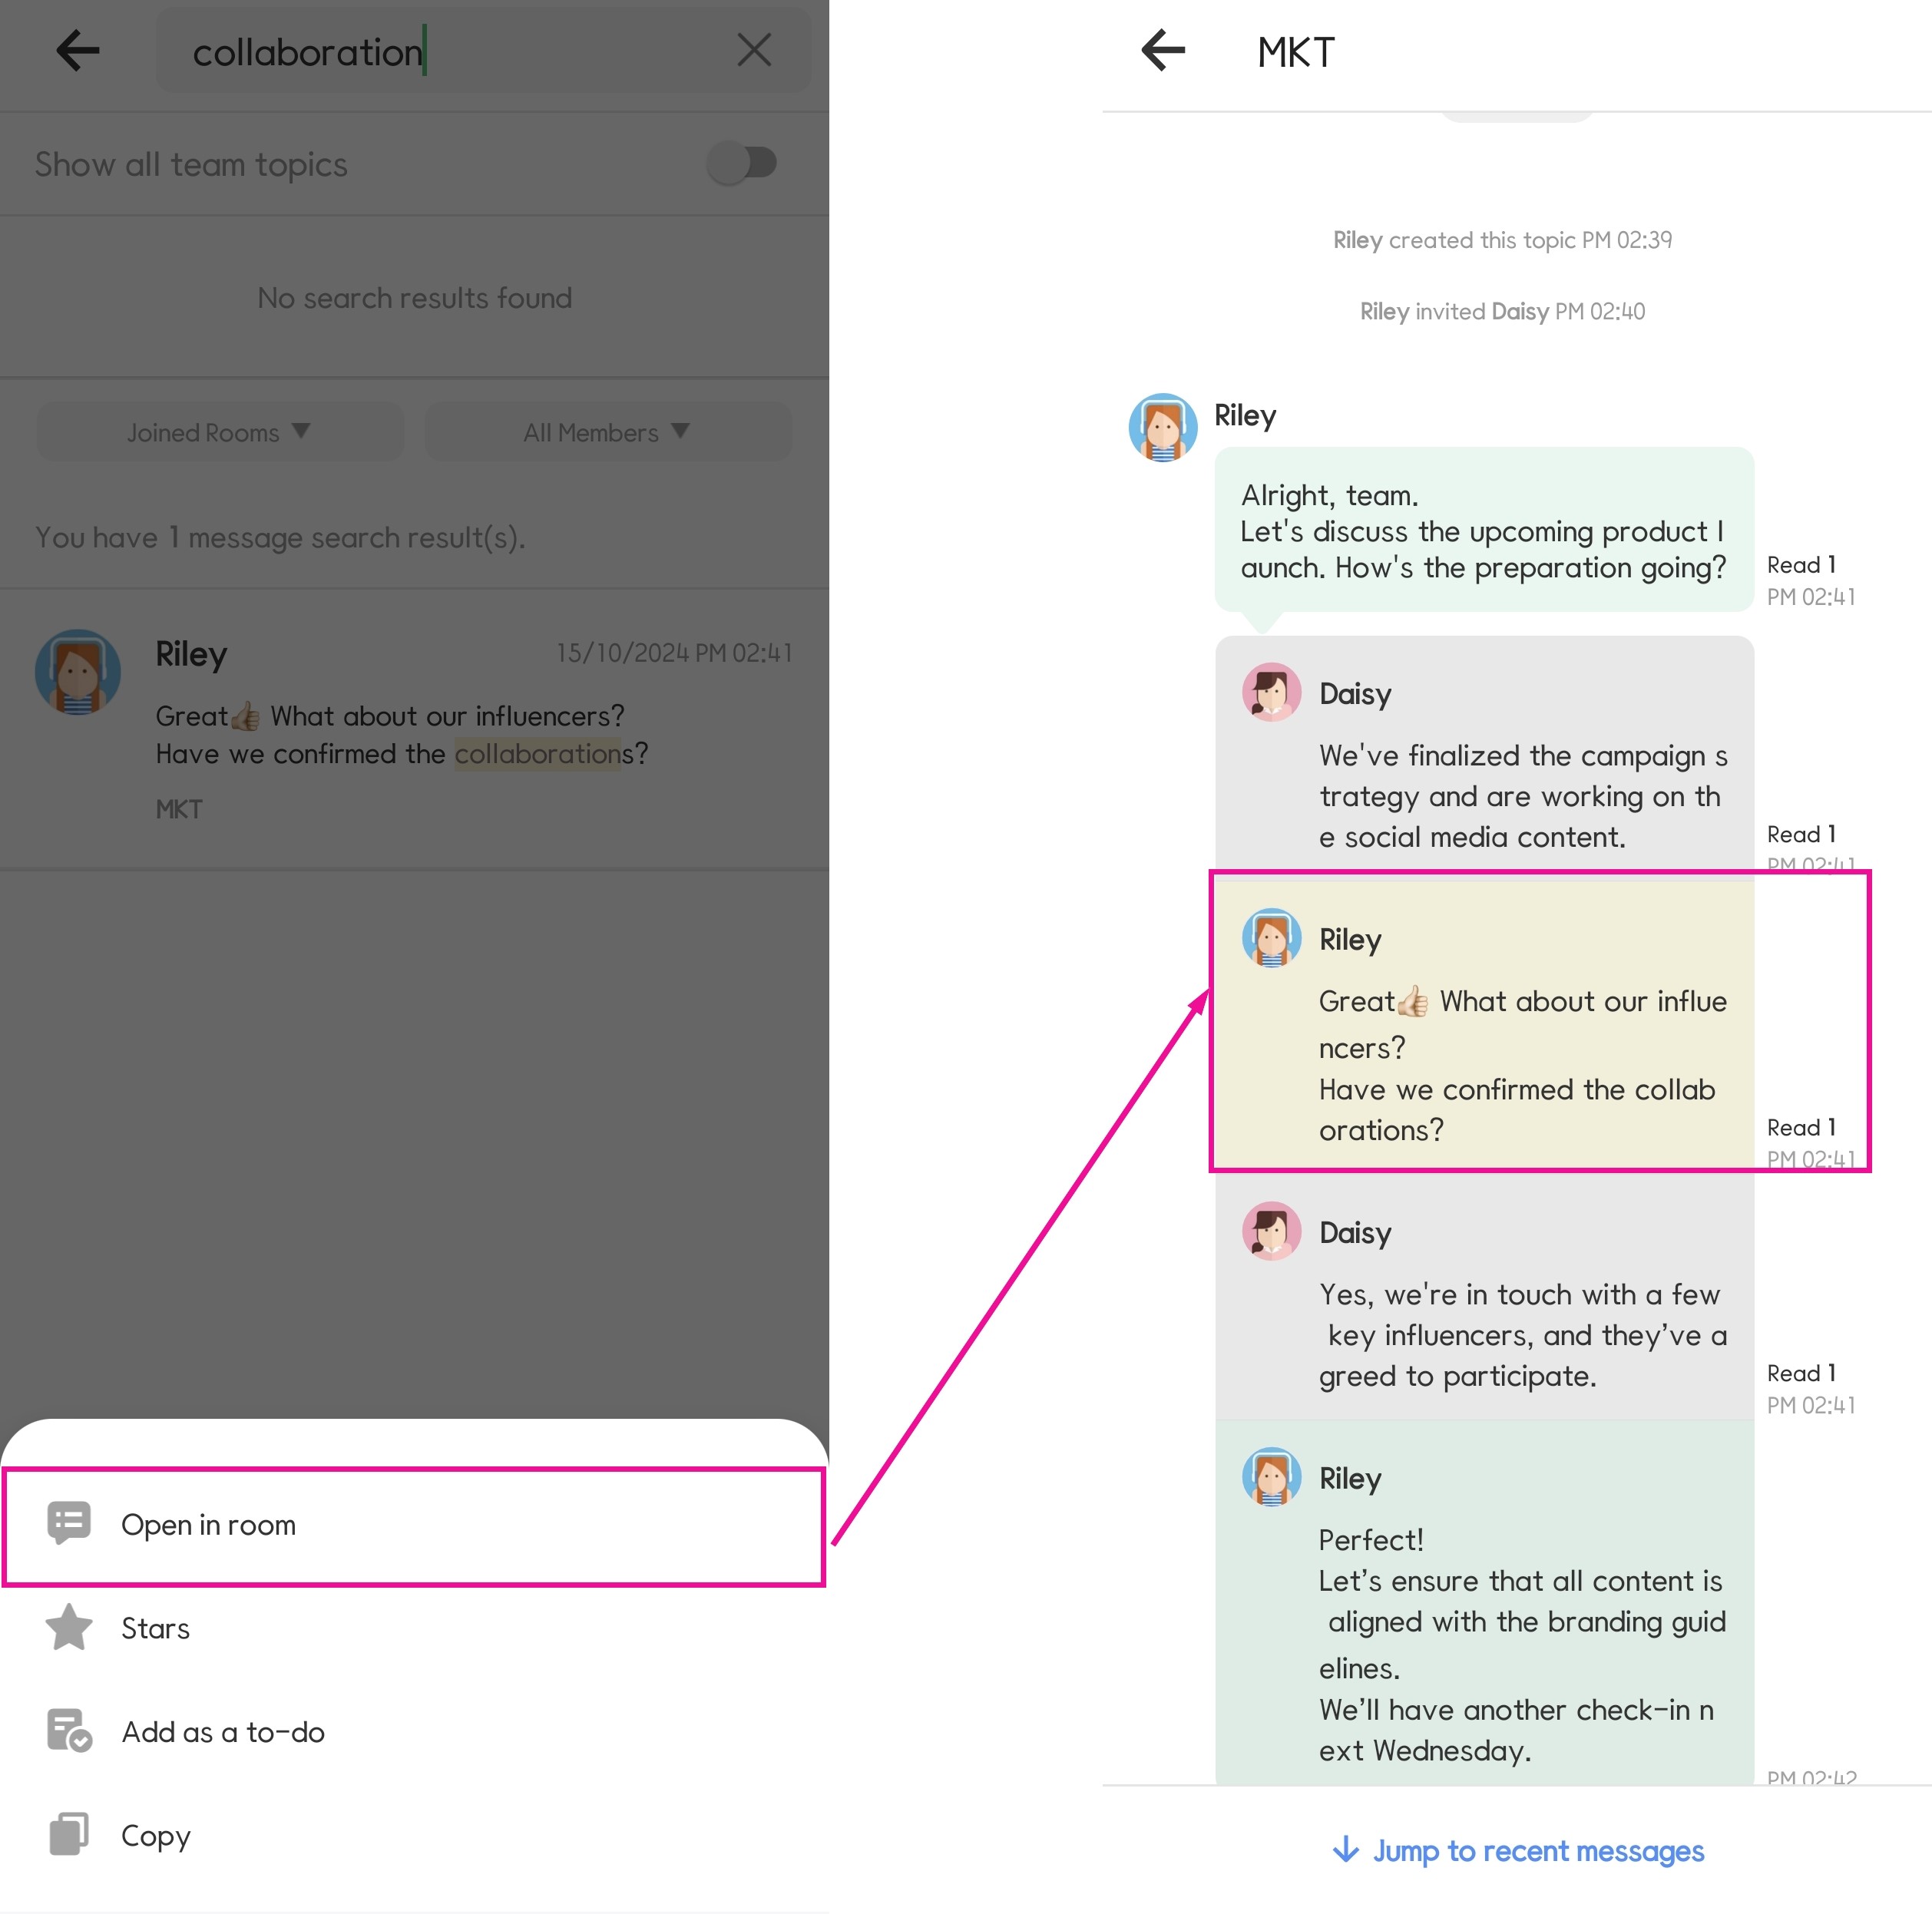Click the copy icon

[69, 1834]
